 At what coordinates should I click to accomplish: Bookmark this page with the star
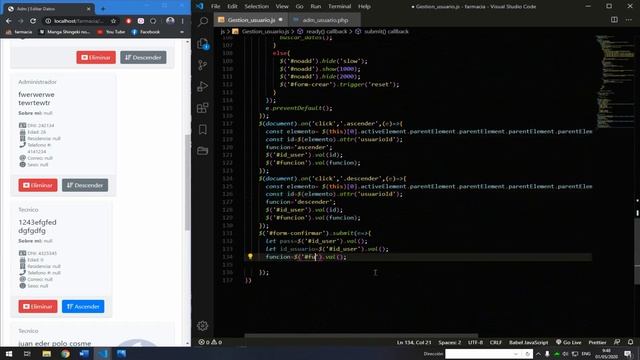[113, 21]
